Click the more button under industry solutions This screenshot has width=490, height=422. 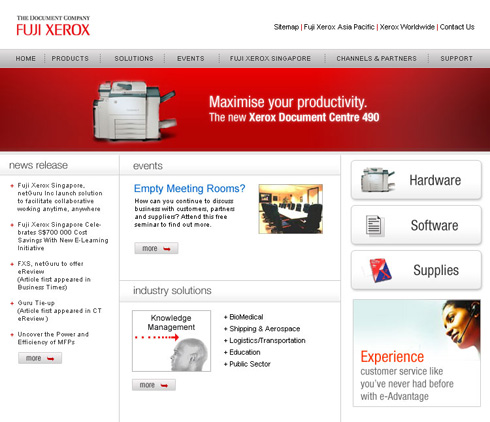tap(154, 385)
